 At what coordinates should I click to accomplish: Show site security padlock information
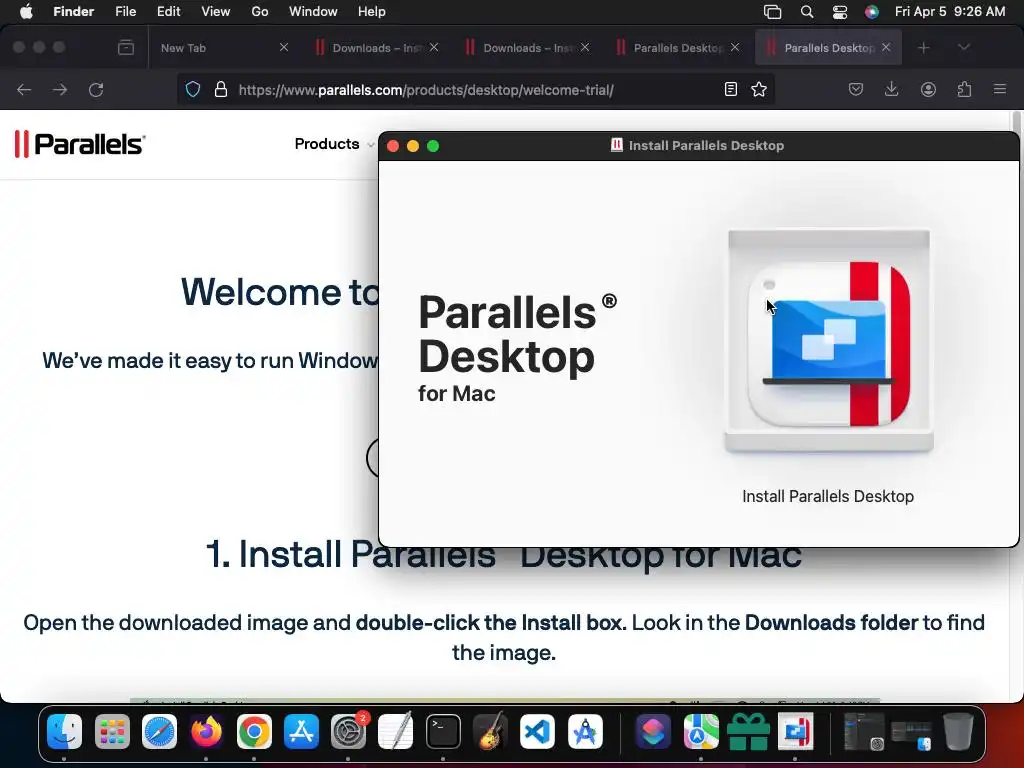(x=221, y=89)
